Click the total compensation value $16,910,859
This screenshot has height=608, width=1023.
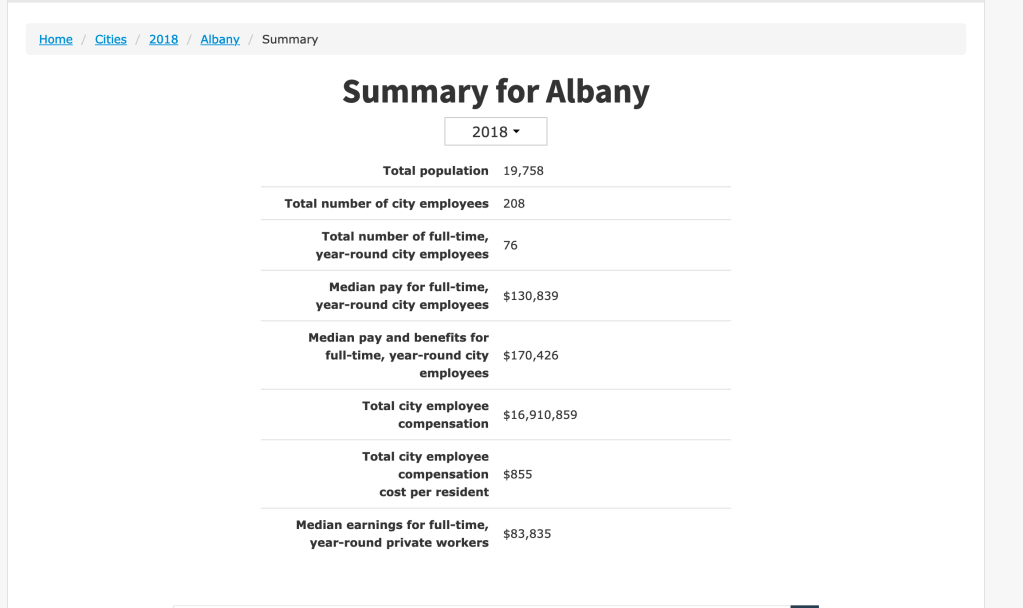[x=540, y=415]
